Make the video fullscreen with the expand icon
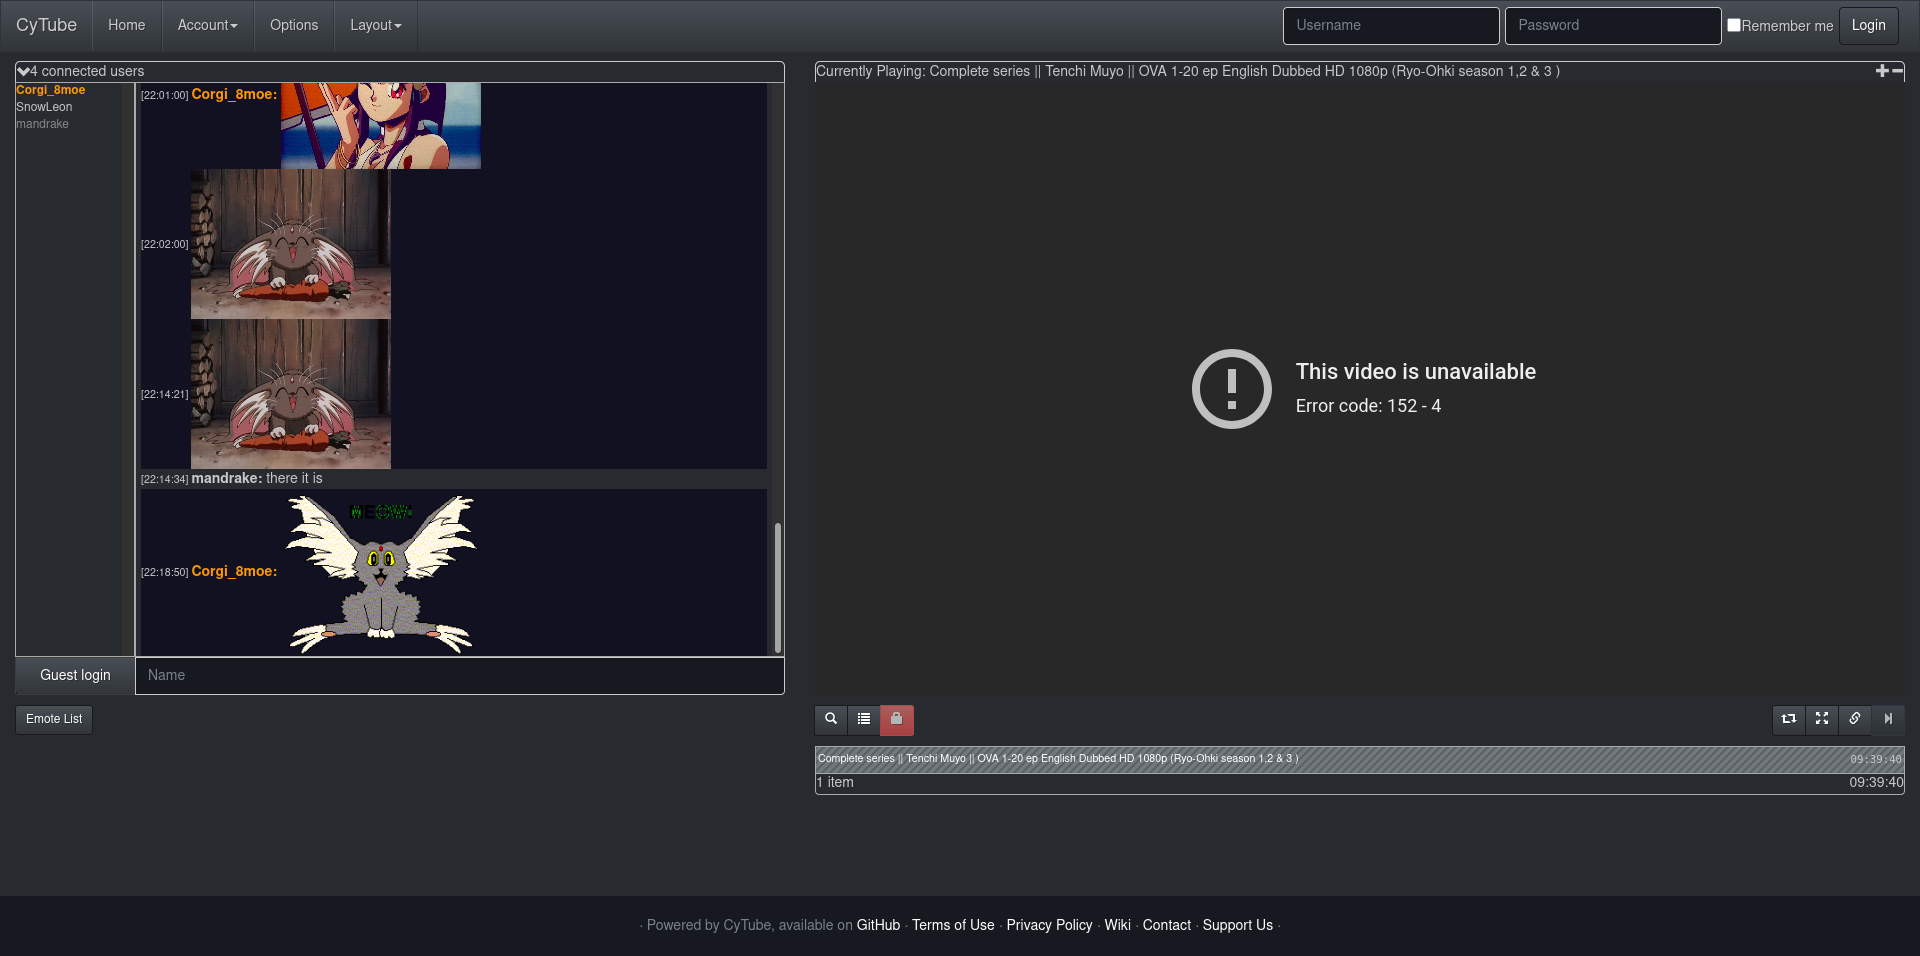Image resolution: width=1920 pixels, height=956 pixels. pos(1822,719)
